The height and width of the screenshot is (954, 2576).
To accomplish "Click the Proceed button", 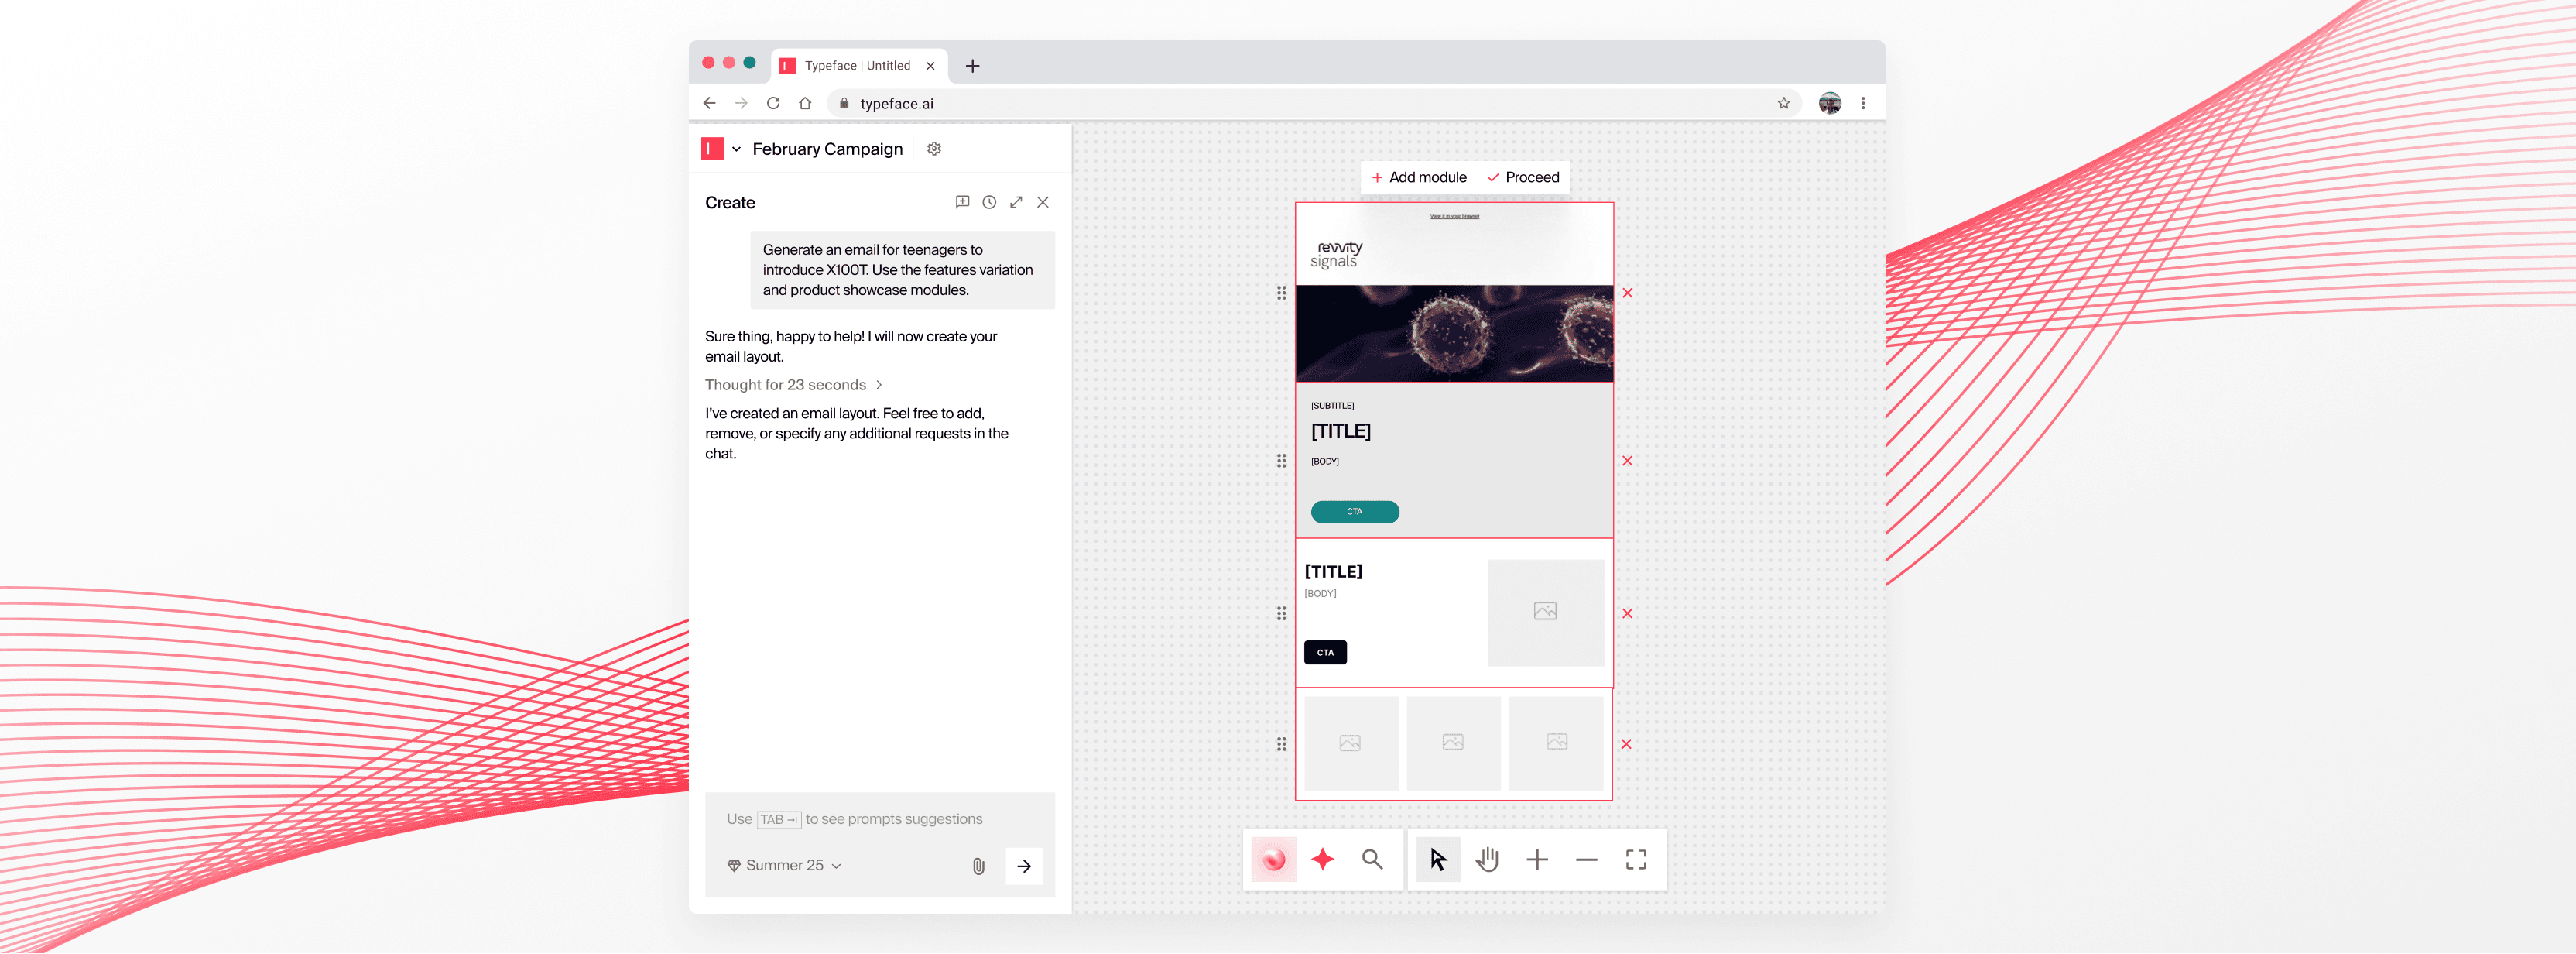I will (1523, 177).
